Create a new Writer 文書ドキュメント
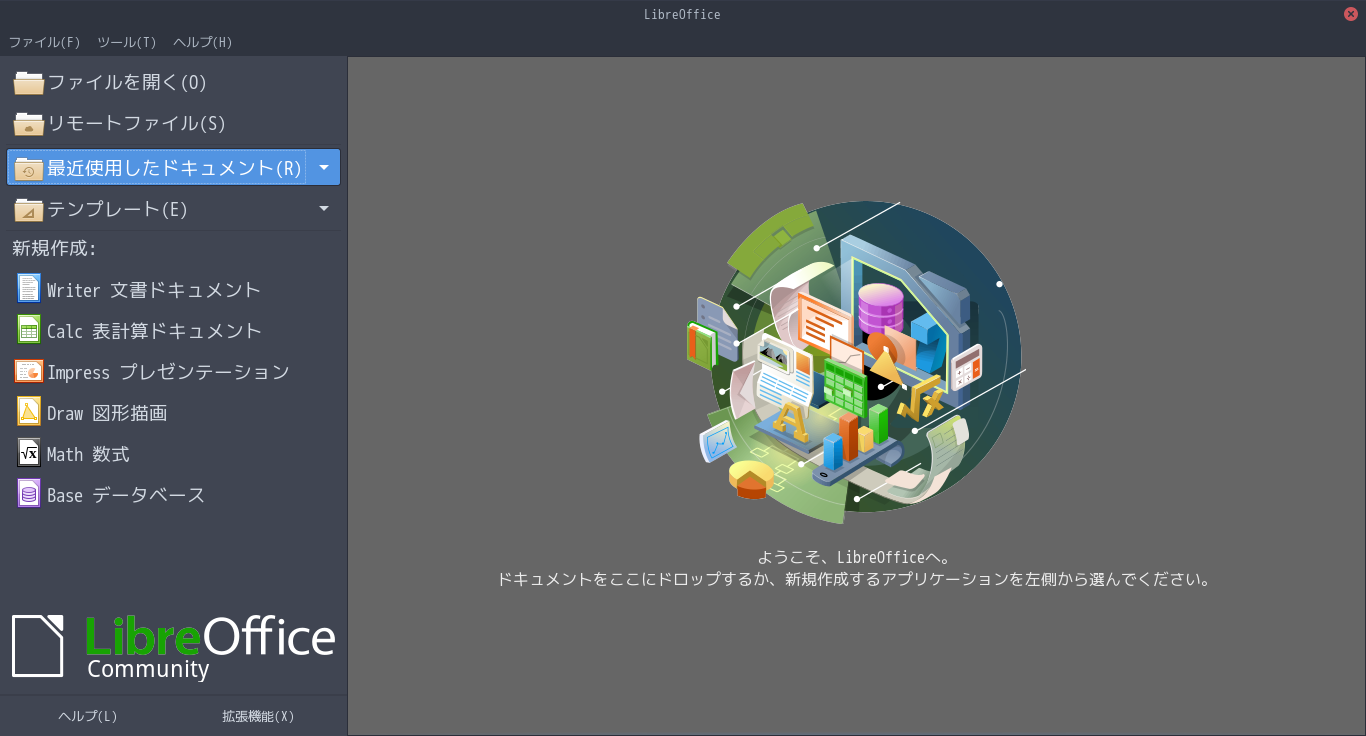Screen dimensions: 1366x736 click(174, 289)
